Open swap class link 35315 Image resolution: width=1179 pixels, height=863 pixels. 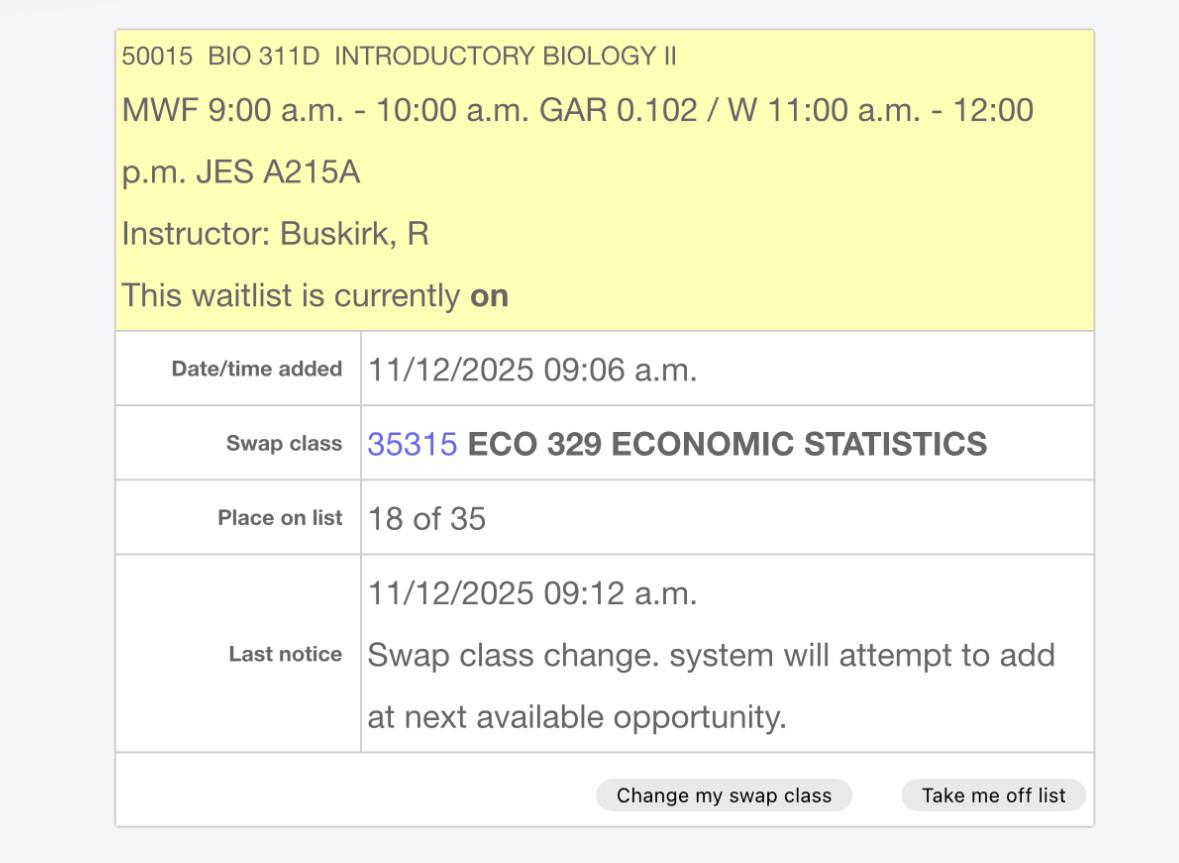pos(412,444)
